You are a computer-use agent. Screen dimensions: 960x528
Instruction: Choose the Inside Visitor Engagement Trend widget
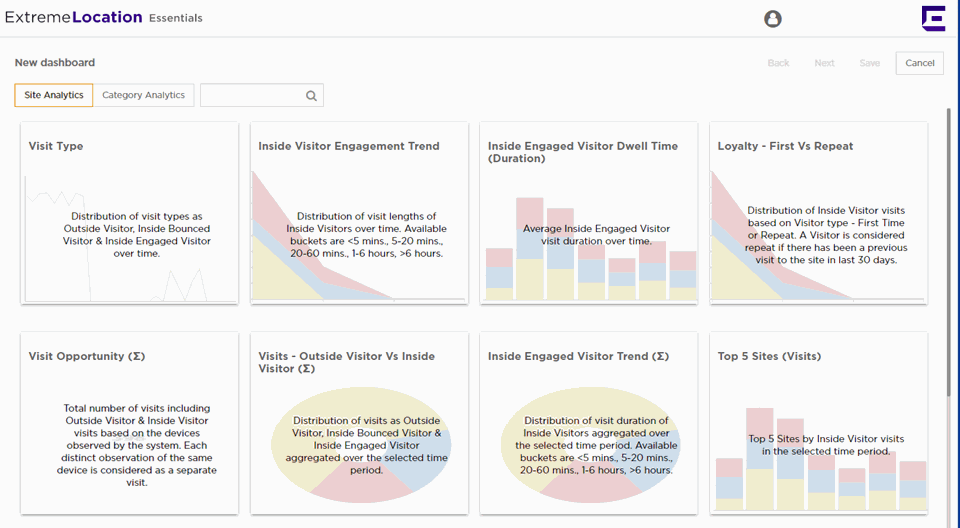359,213
